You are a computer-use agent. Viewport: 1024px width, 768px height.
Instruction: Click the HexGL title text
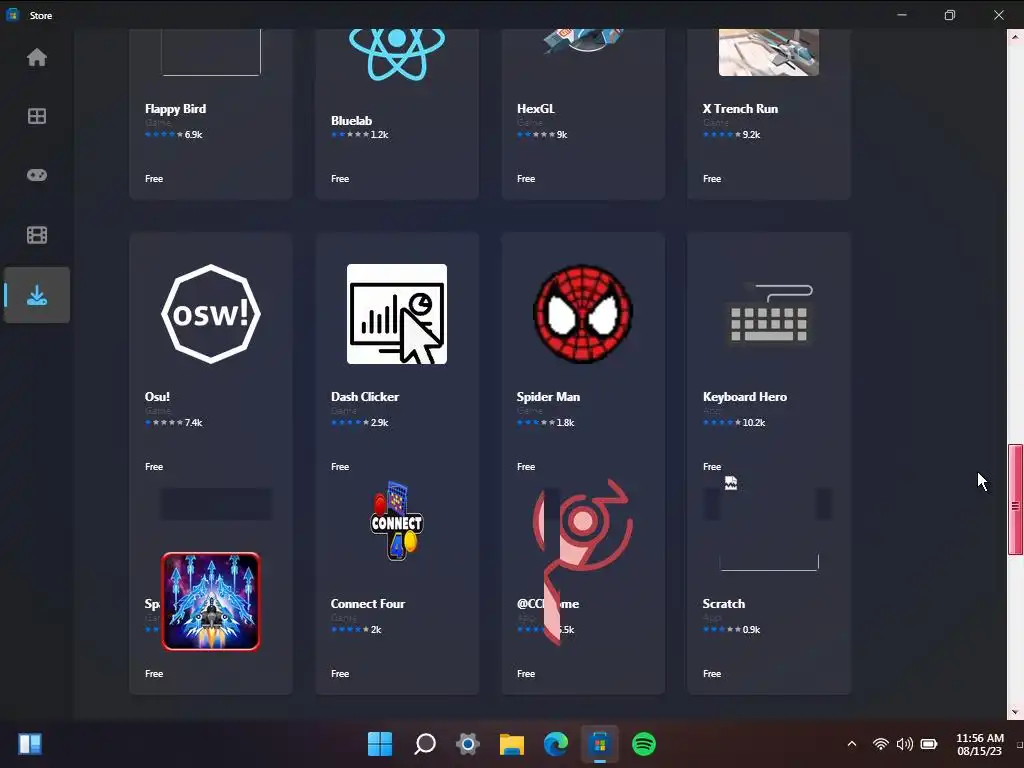coord(536,109)
